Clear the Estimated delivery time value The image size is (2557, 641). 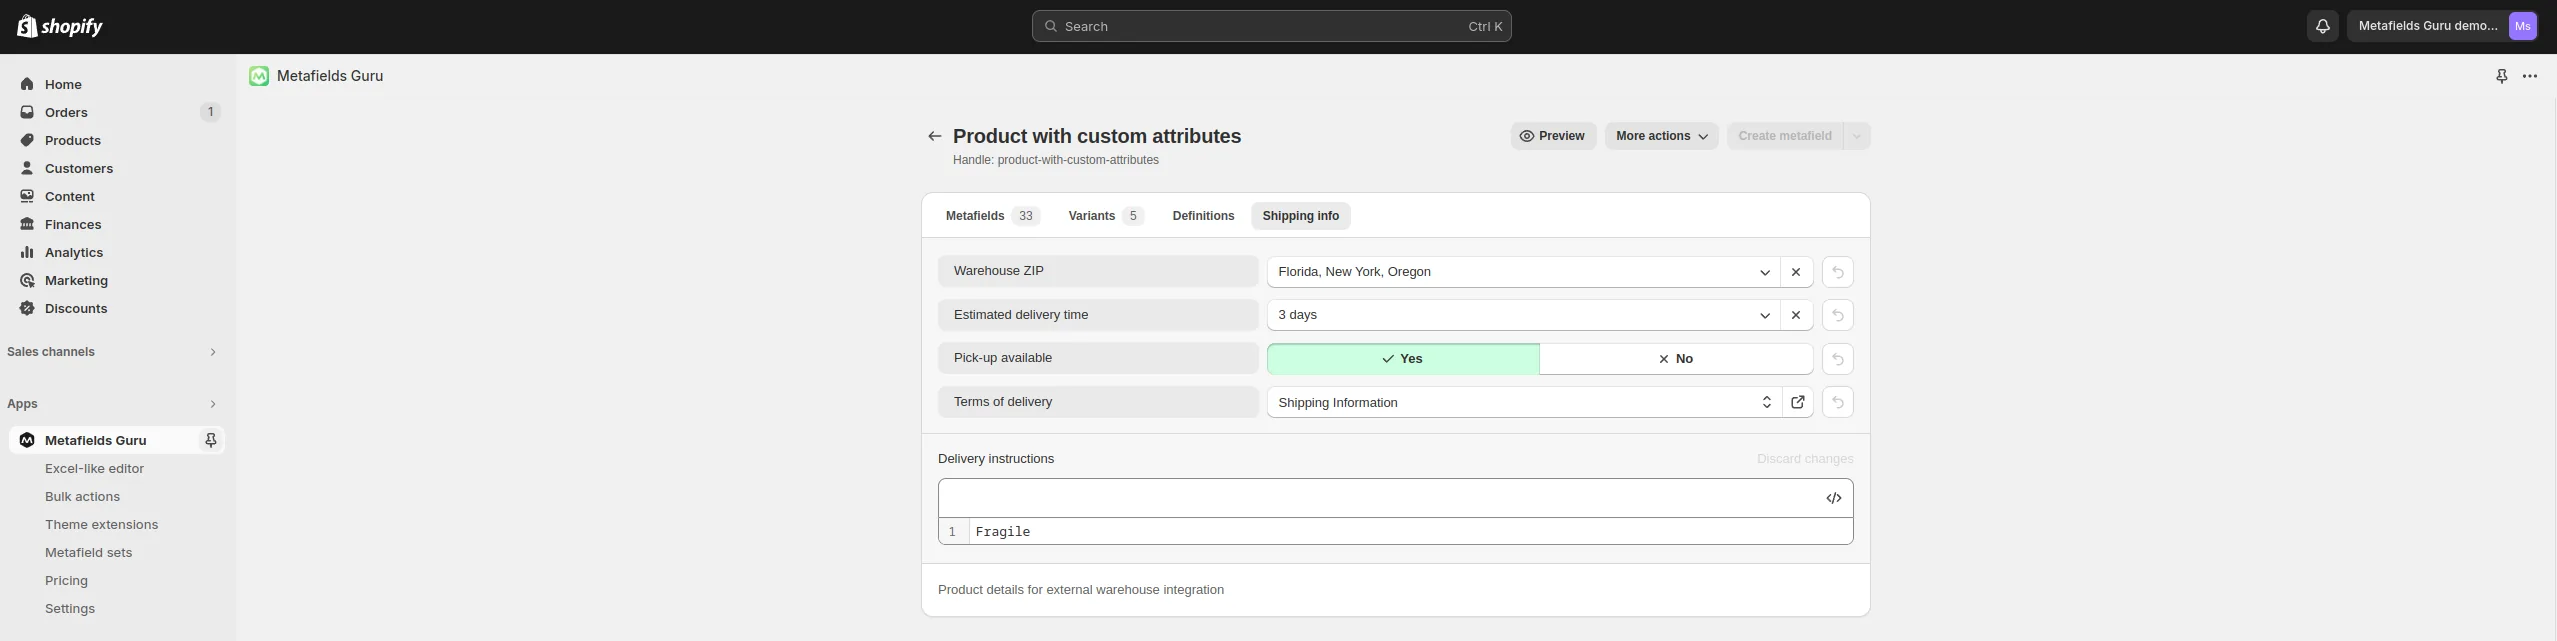[x=1796, y=315]
